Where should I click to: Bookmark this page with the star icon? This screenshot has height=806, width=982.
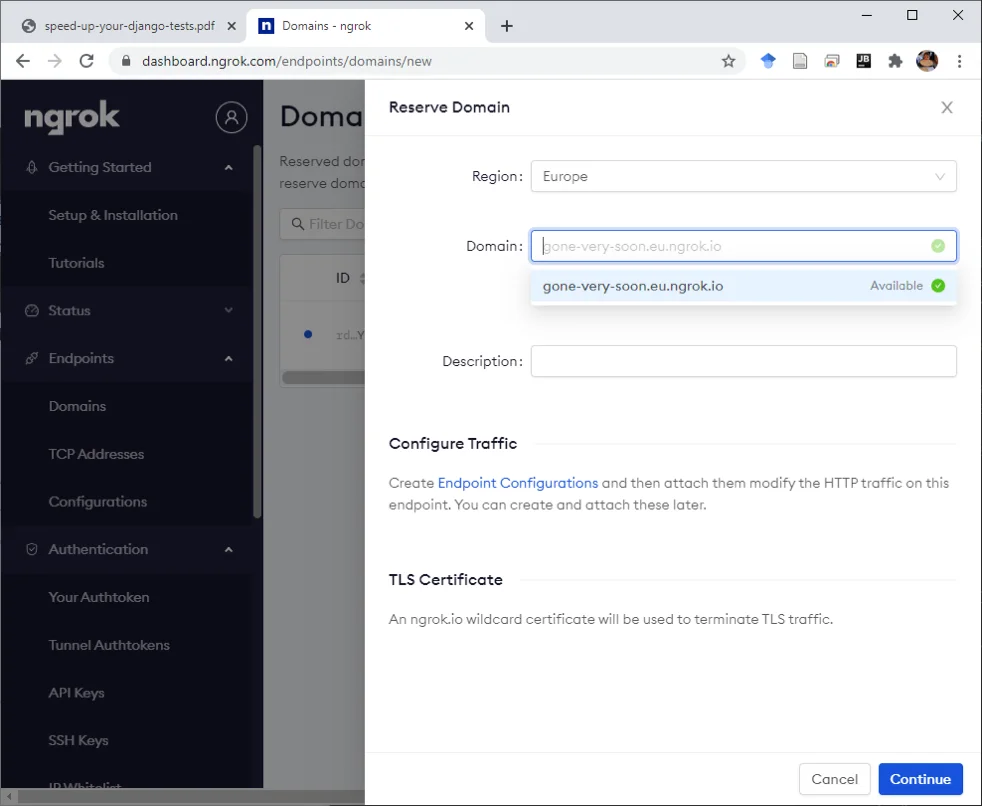[x=728, y=61]
